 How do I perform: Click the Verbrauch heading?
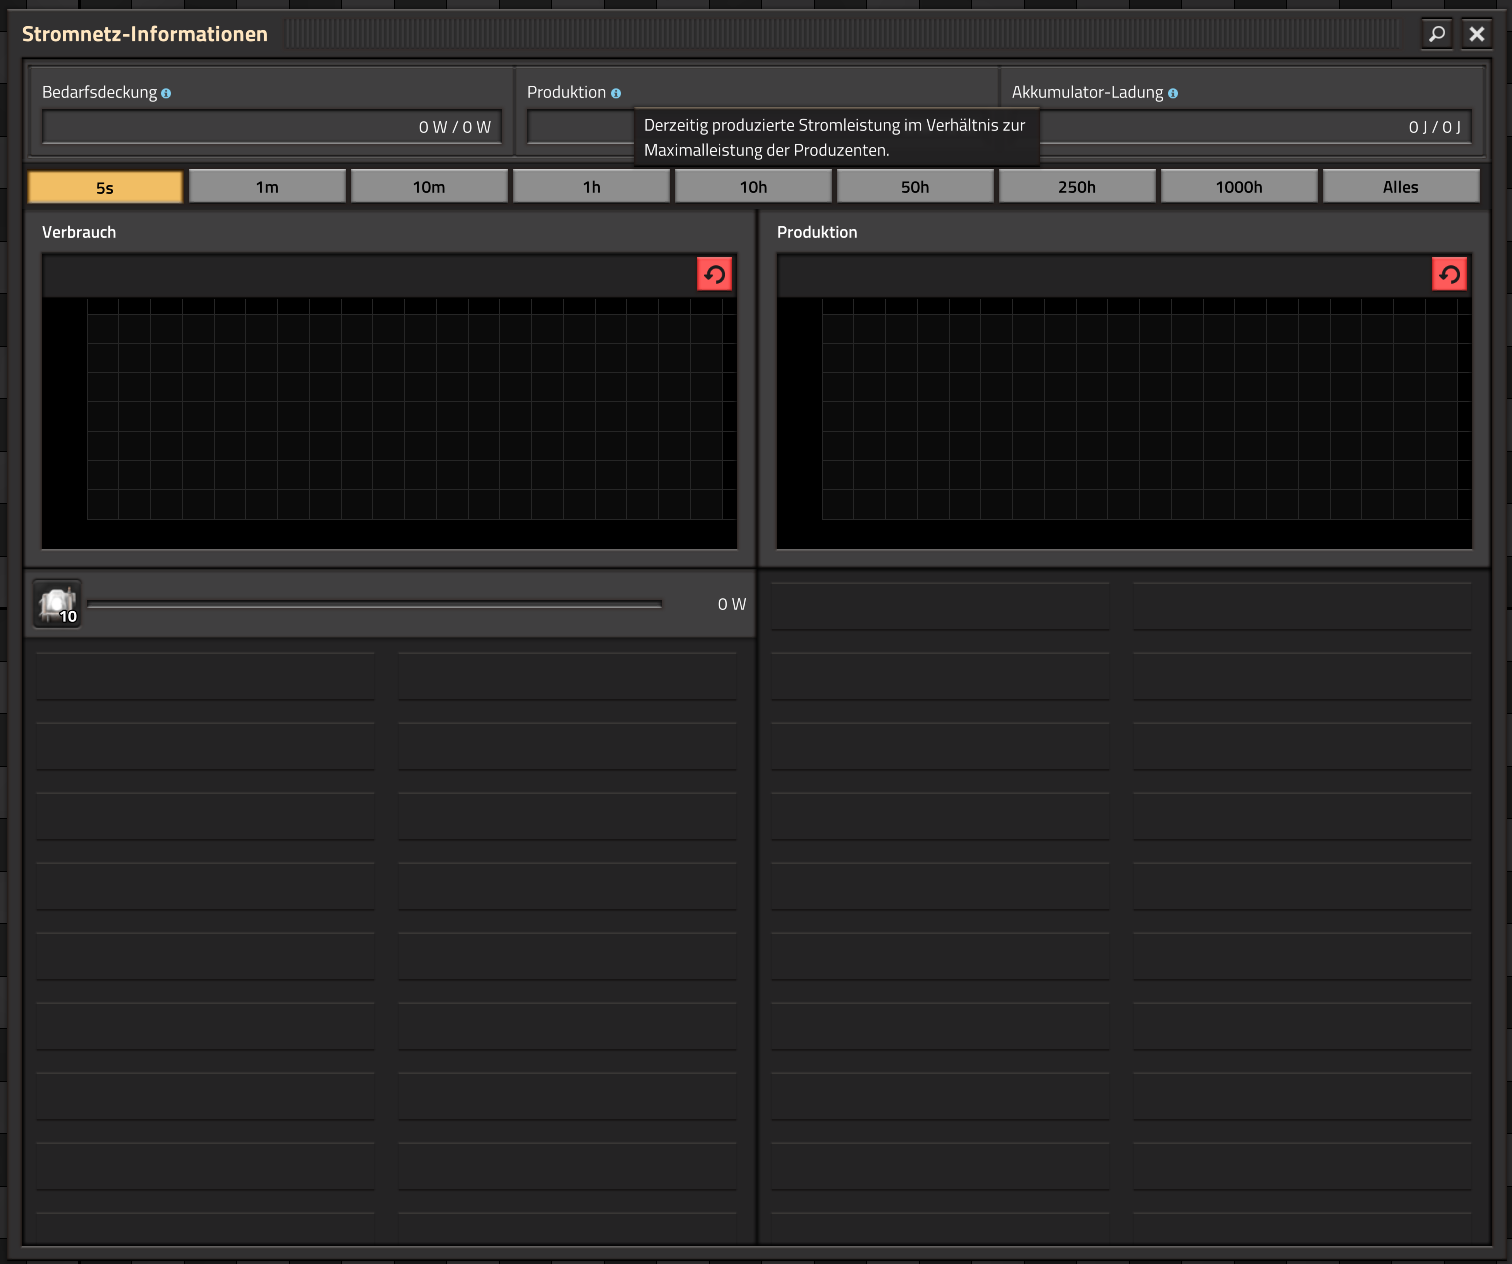79,232
